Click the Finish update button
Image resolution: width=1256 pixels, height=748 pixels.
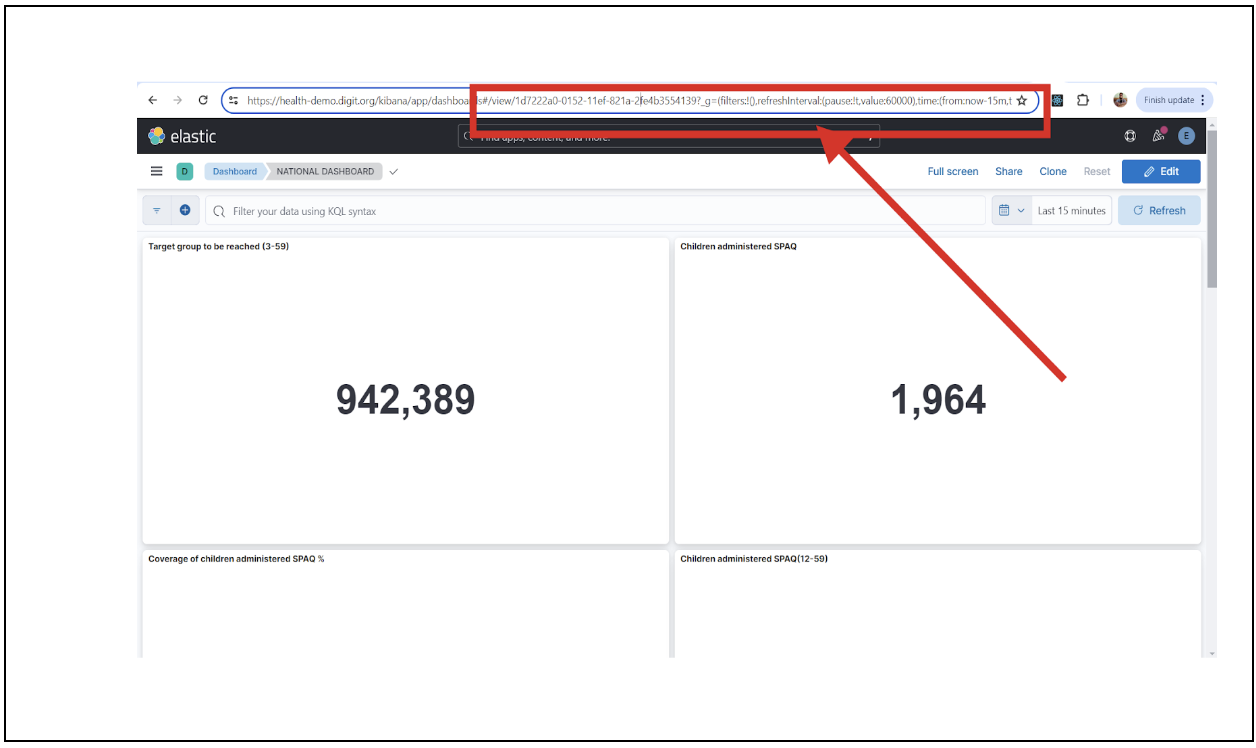coord(1169,100)
